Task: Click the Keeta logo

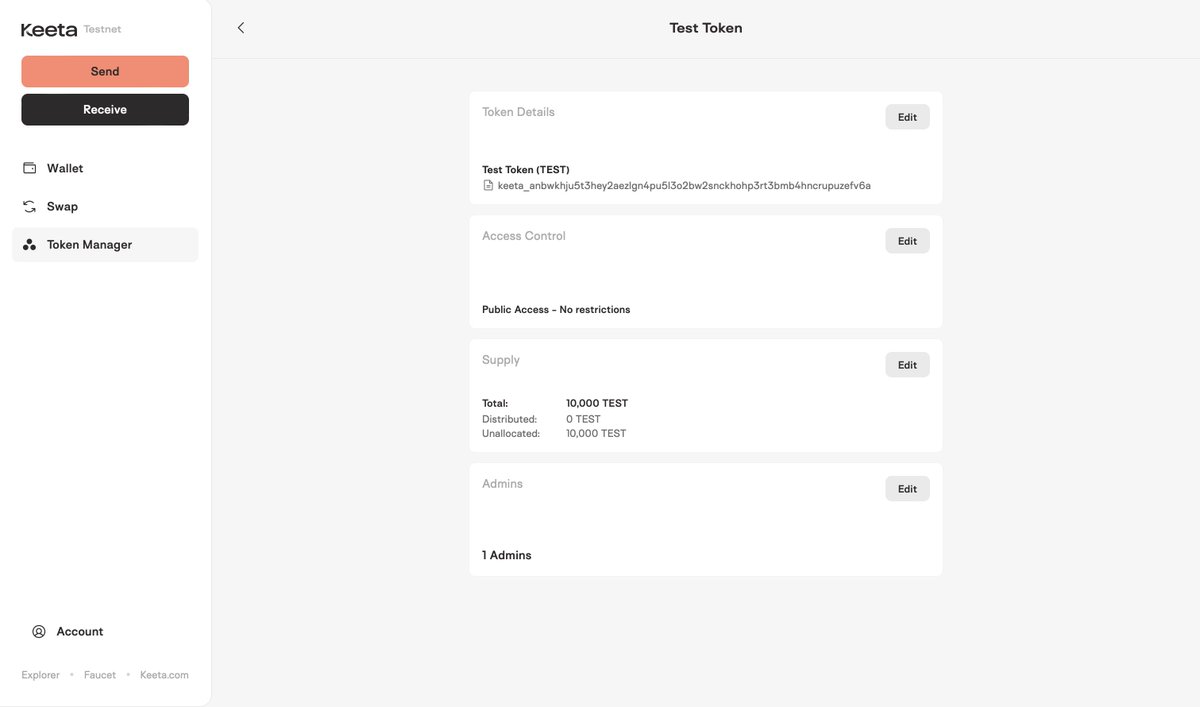Action: tap(49, 30)
